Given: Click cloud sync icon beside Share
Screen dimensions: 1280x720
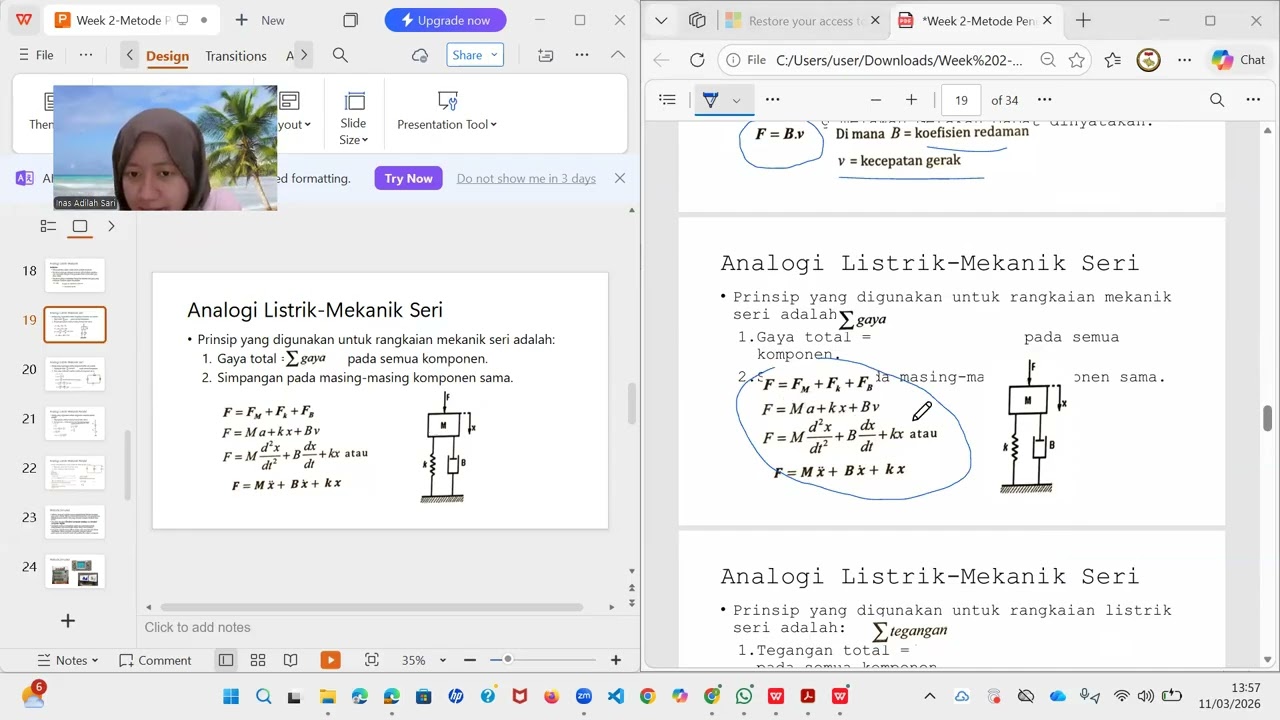Looking at the screenshot, I should pyautogui.click(x=420, y=56).
